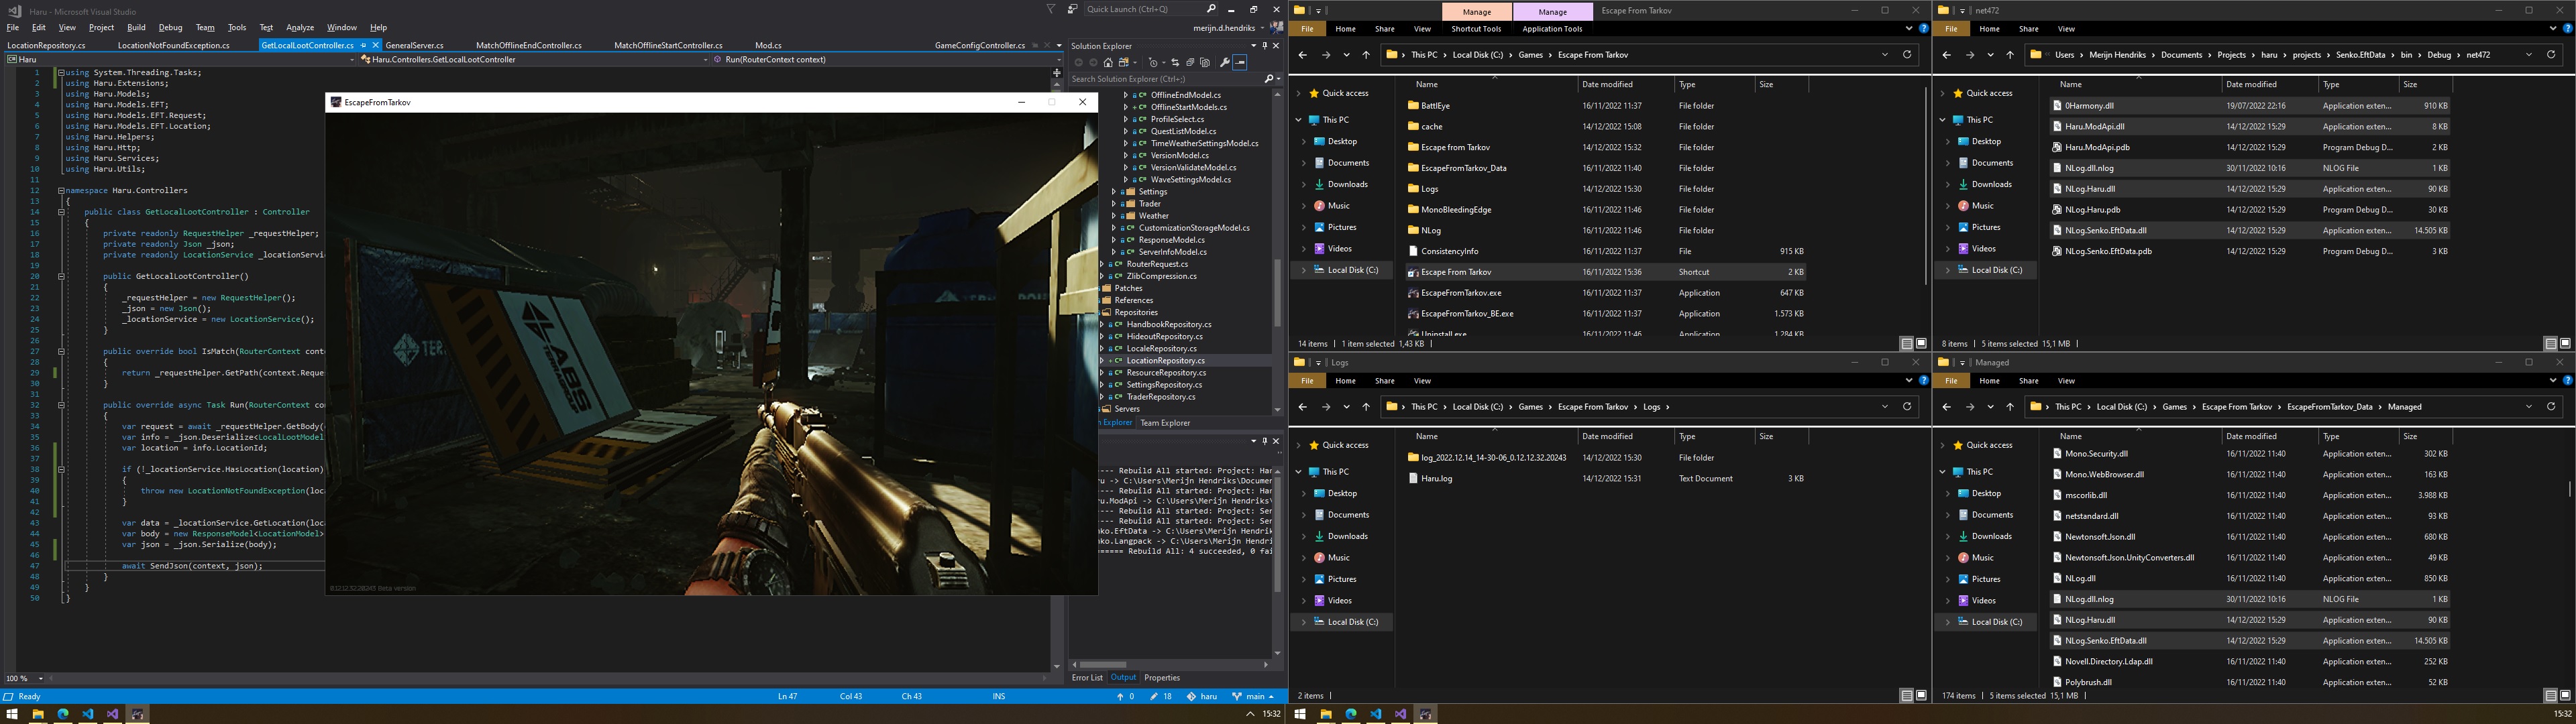Collapse This PC in the net472 window sidebar
The image size is (2576, 724).
(x=1943, y=120)
